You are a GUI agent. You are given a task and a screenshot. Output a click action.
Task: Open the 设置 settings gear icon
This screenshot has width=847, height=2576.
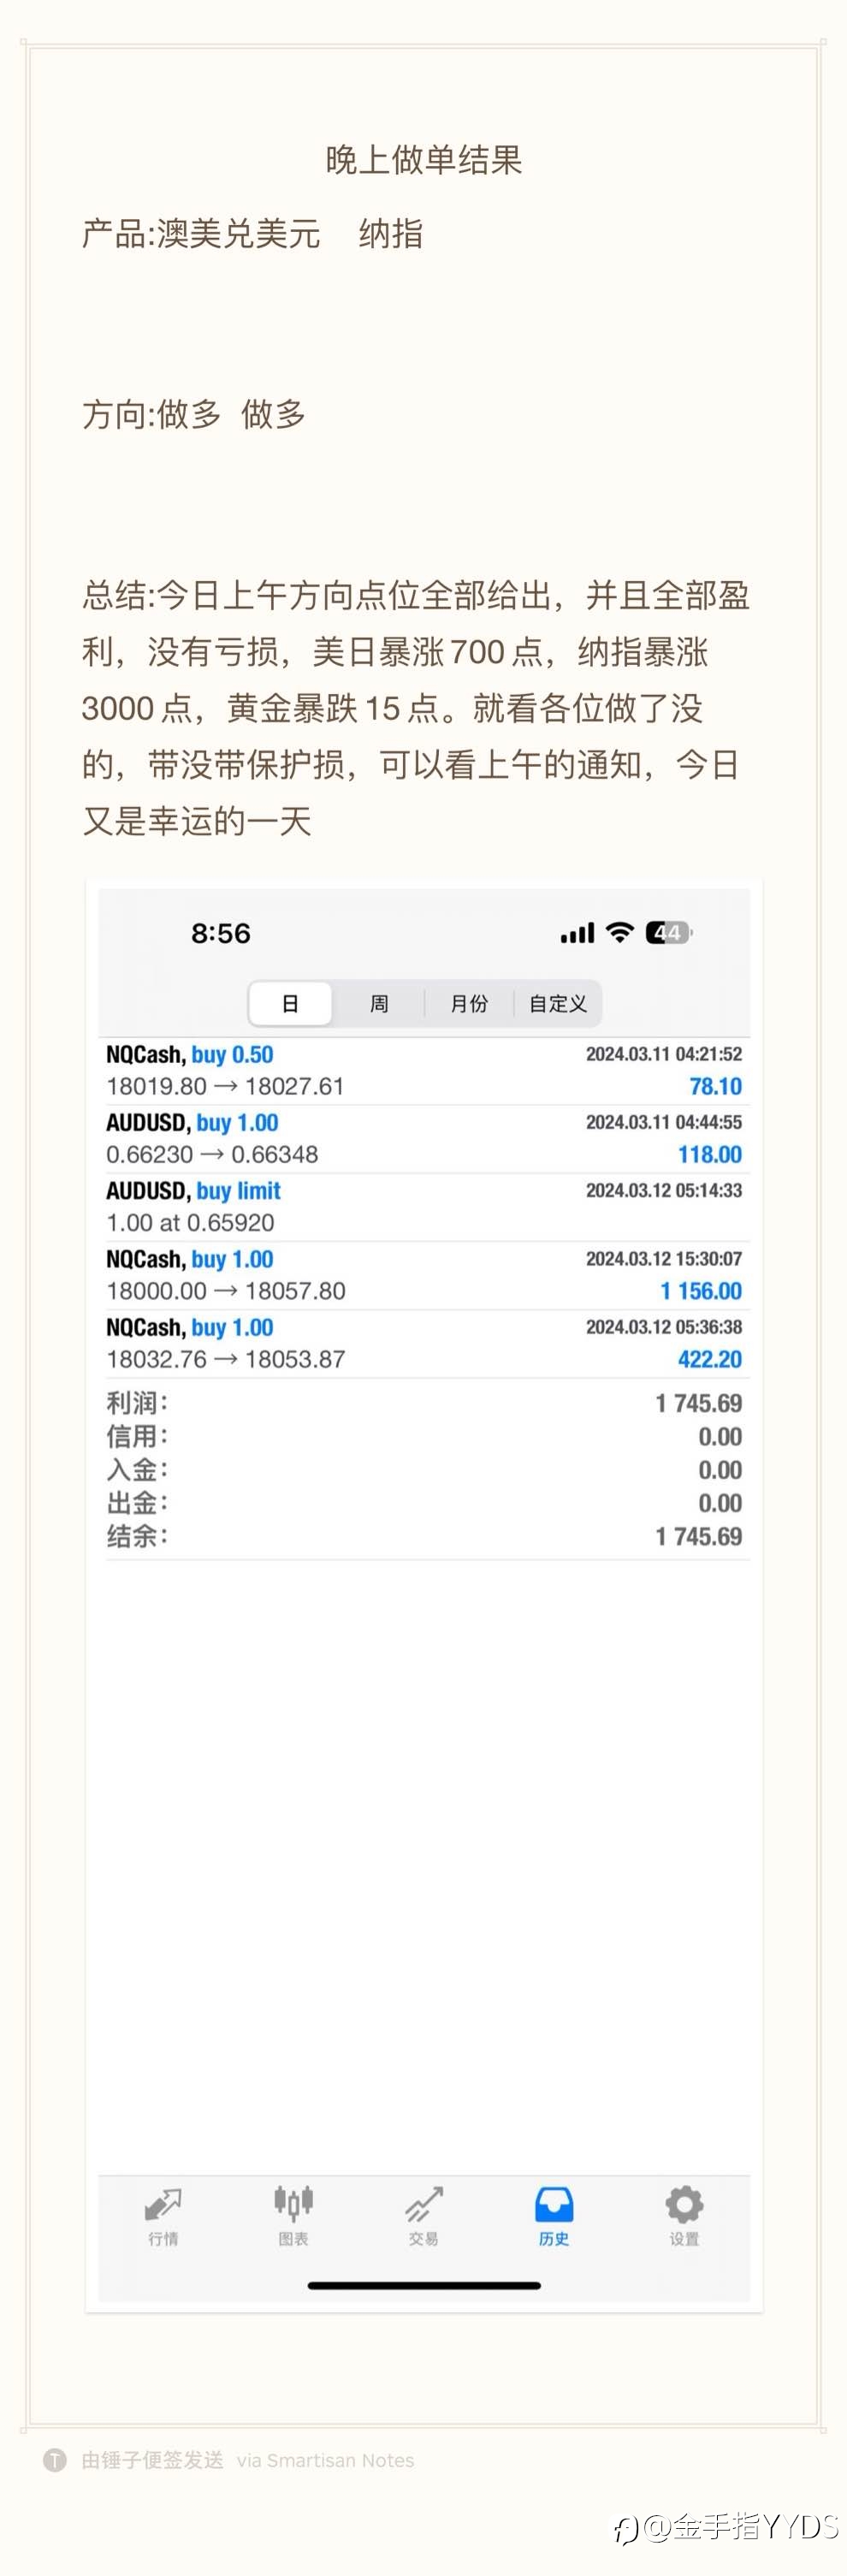click(684, 2204)
